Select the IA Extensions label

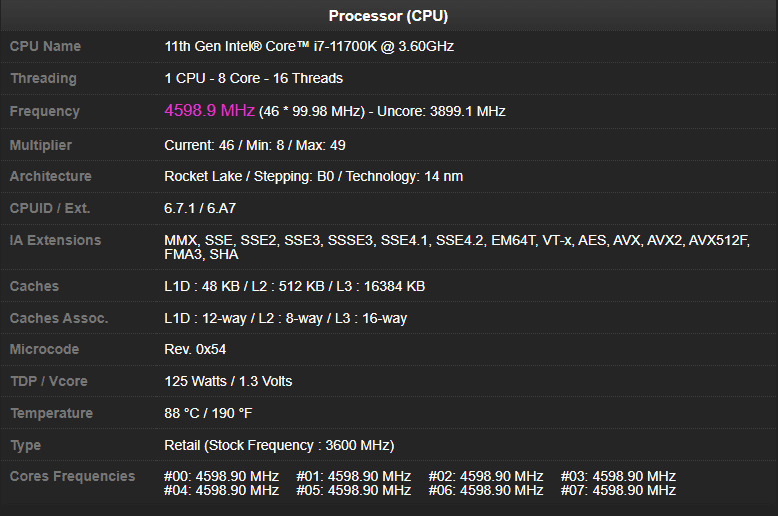pos(55,240)
